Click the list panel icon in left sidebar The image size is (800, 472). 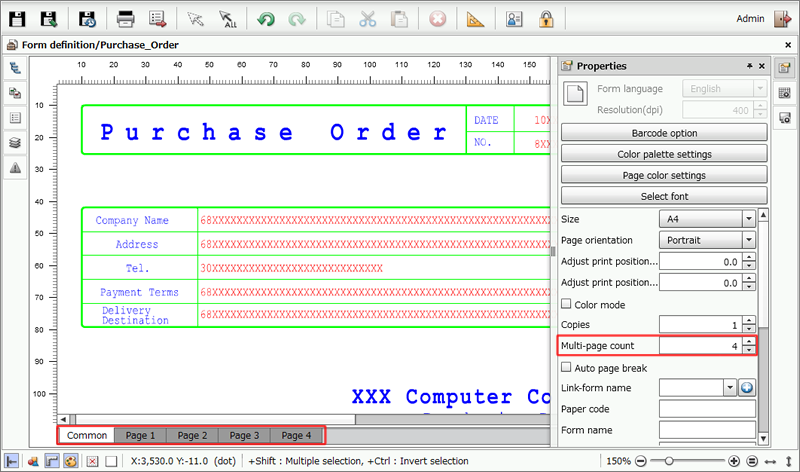[15, 118]
